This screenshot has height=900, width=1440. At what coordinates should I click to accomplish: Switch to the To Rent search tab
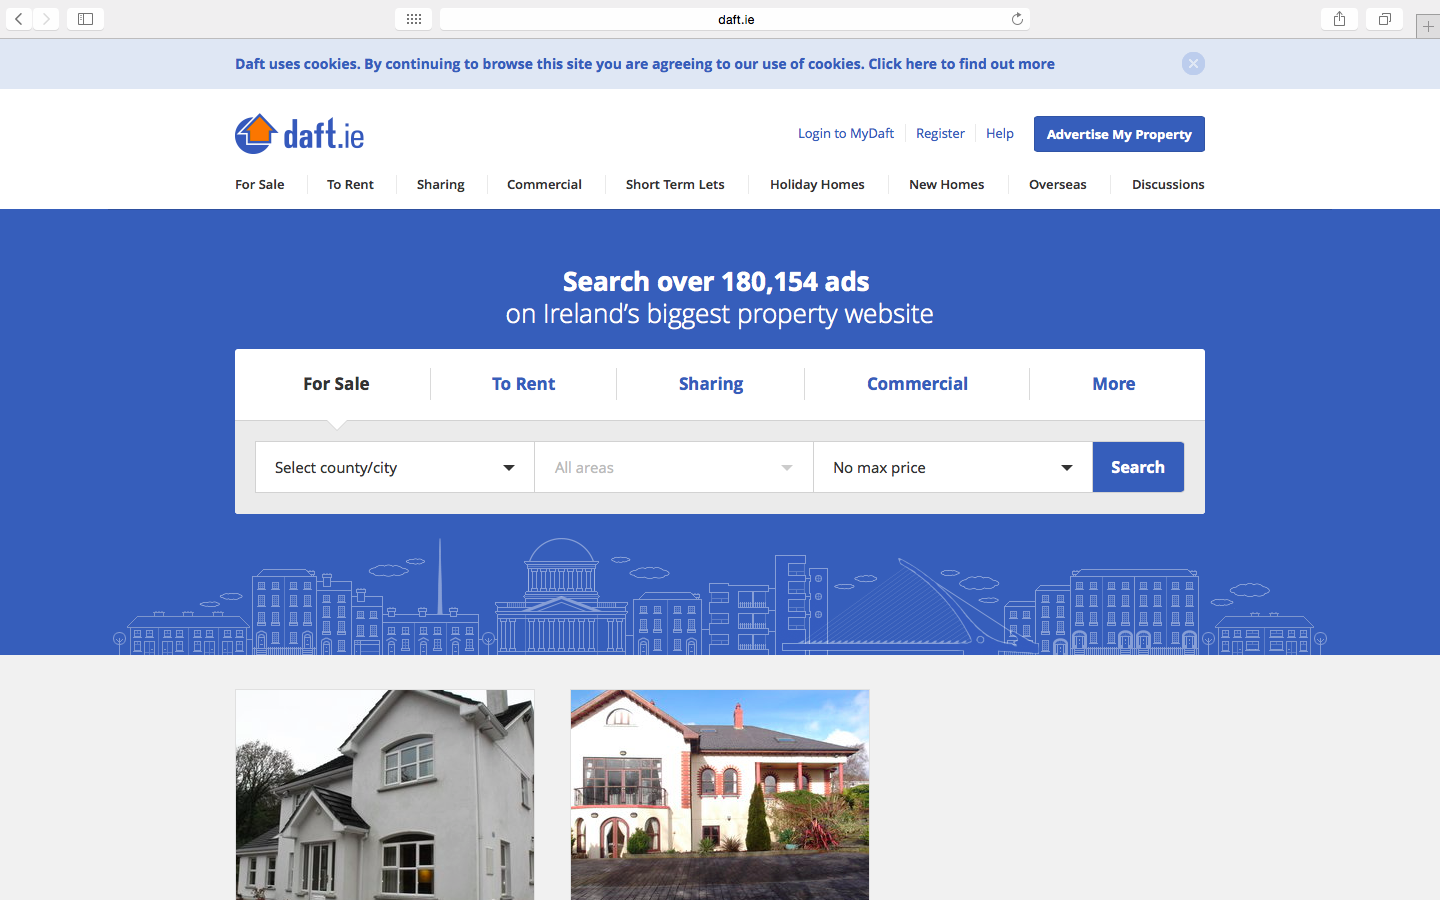[523, 384]
